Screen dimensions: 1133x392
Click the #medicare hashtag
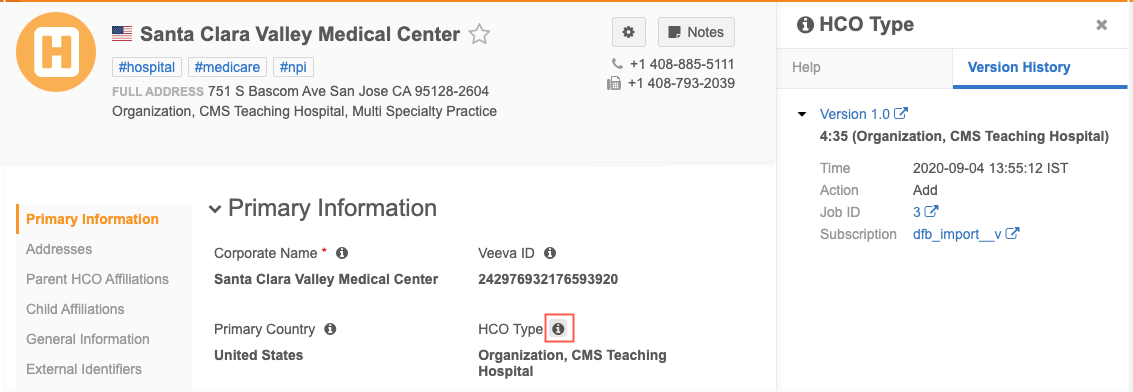coord(228,68)
